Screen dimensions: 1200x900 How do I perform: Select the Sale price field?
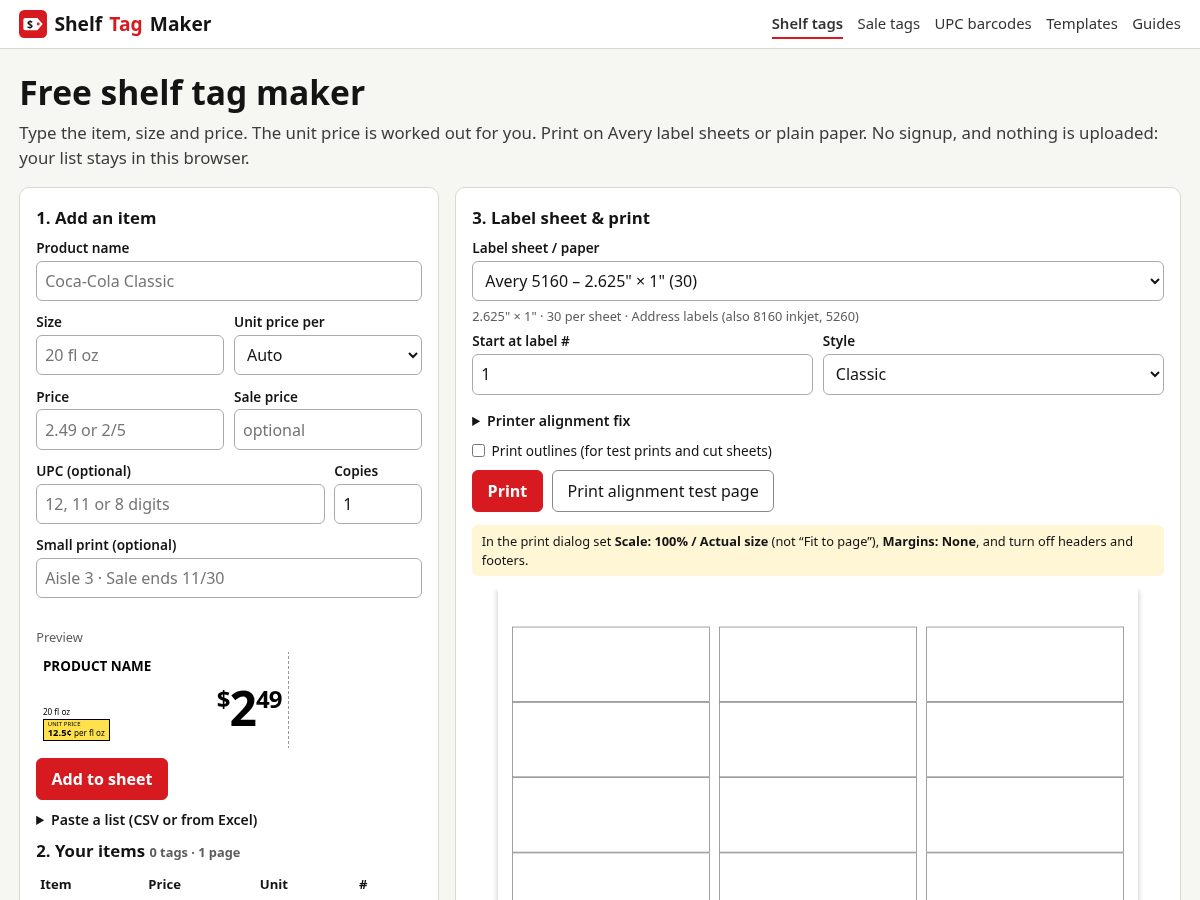[328, 430]
